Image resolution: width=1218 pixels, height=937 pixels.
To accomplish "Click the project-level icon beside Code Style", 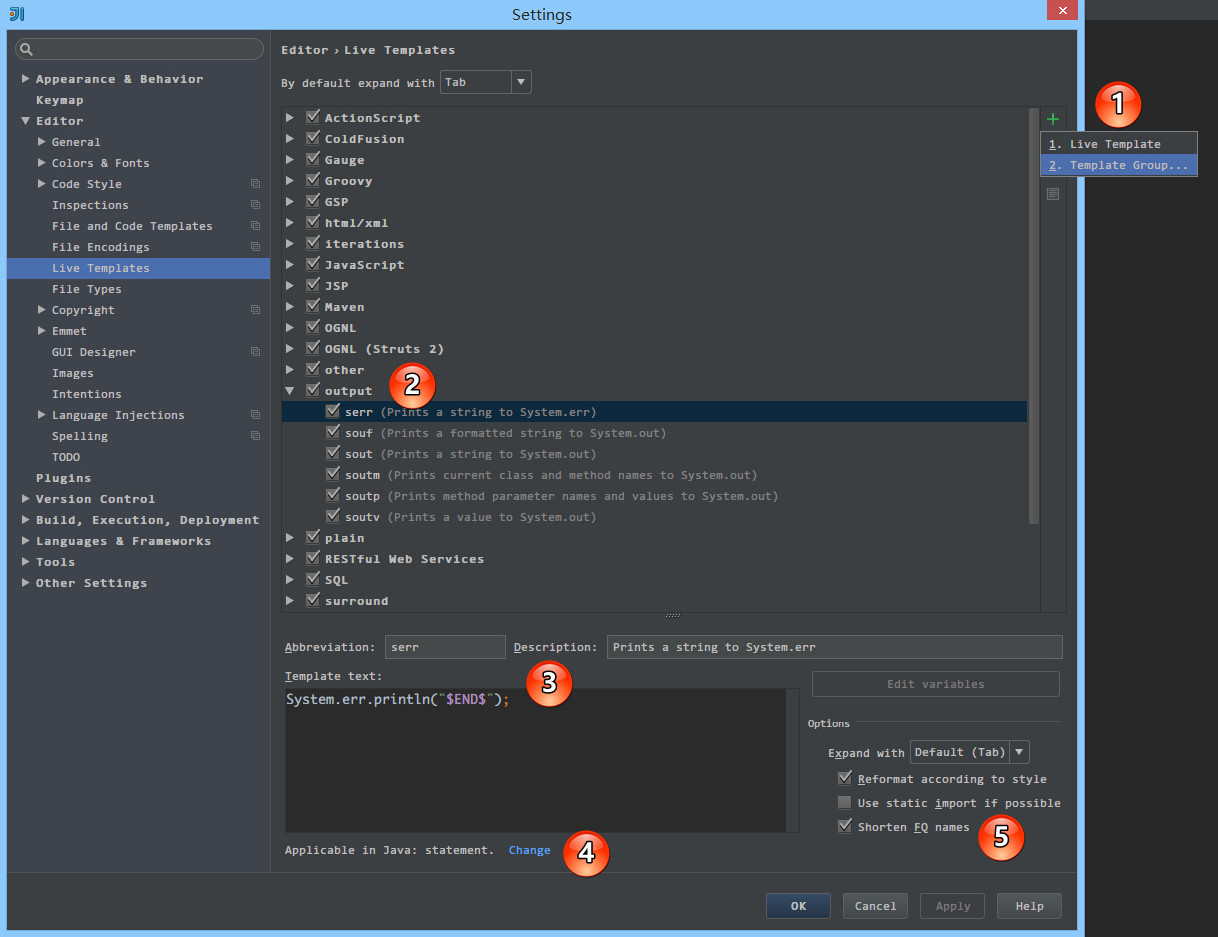I will pyautogui.click(x=255, y=184).
